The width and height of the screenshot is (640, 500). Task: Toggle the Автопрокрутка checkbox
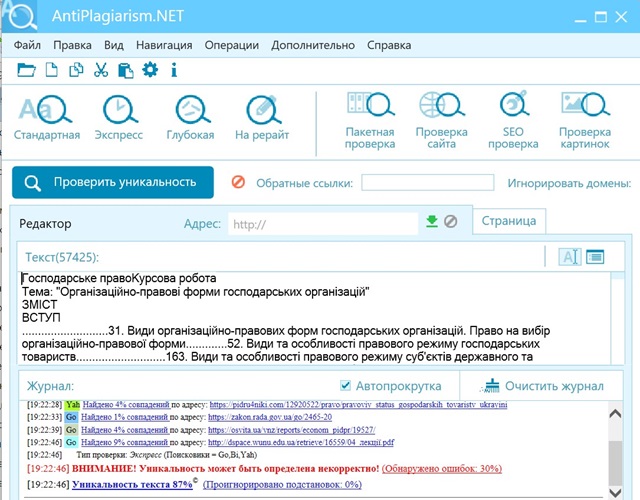[345, 385]
